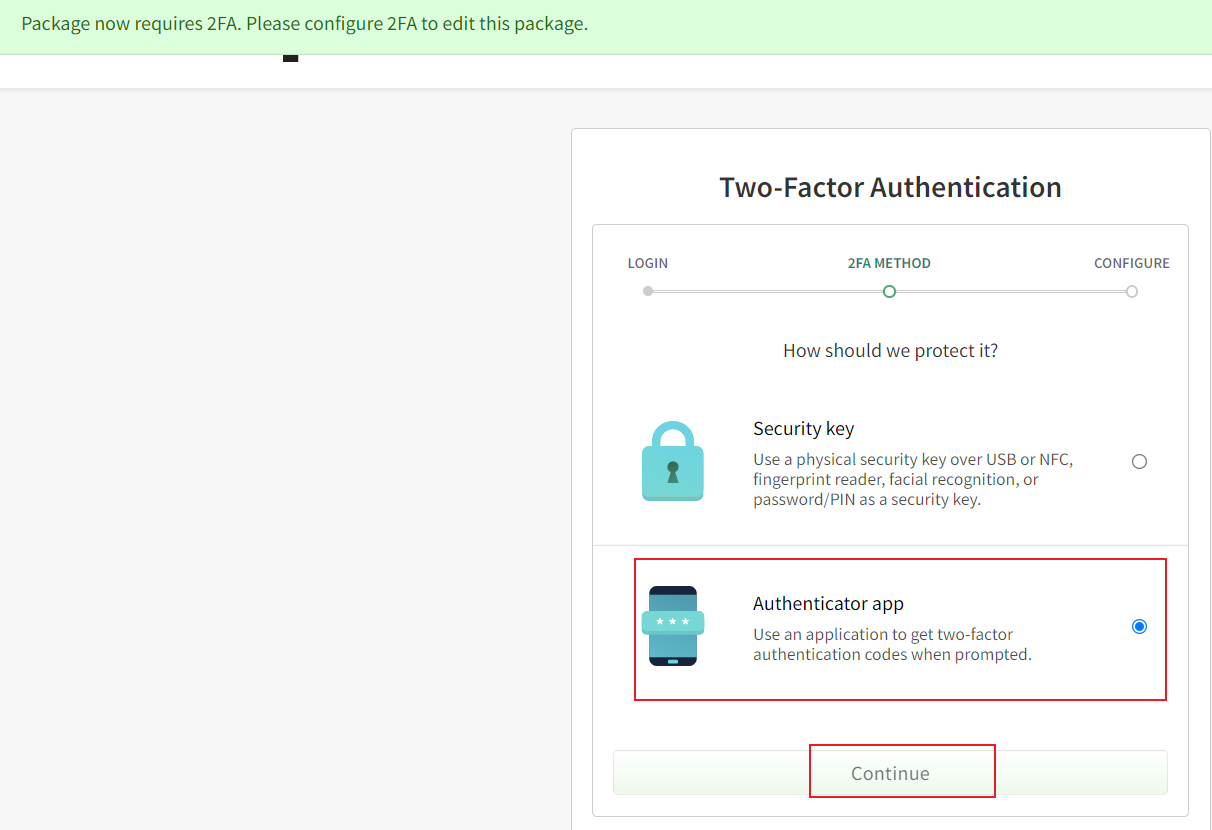The width and height of the screenshot is (1212, 830).
Task: Click the Two-Factor Authentication heading
Action: [890, 187]
